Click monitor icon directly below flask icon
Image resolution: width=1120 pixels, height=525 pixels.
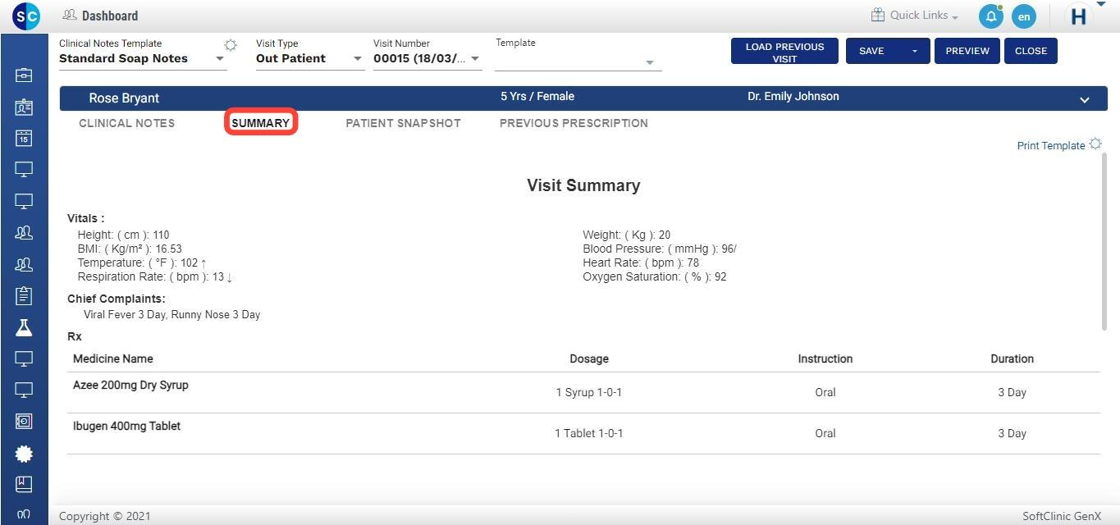24,359
